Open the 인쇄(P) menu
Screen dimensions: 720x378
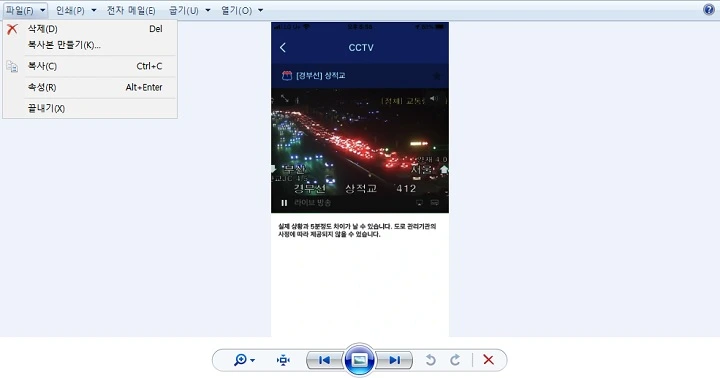pos(70,10)
